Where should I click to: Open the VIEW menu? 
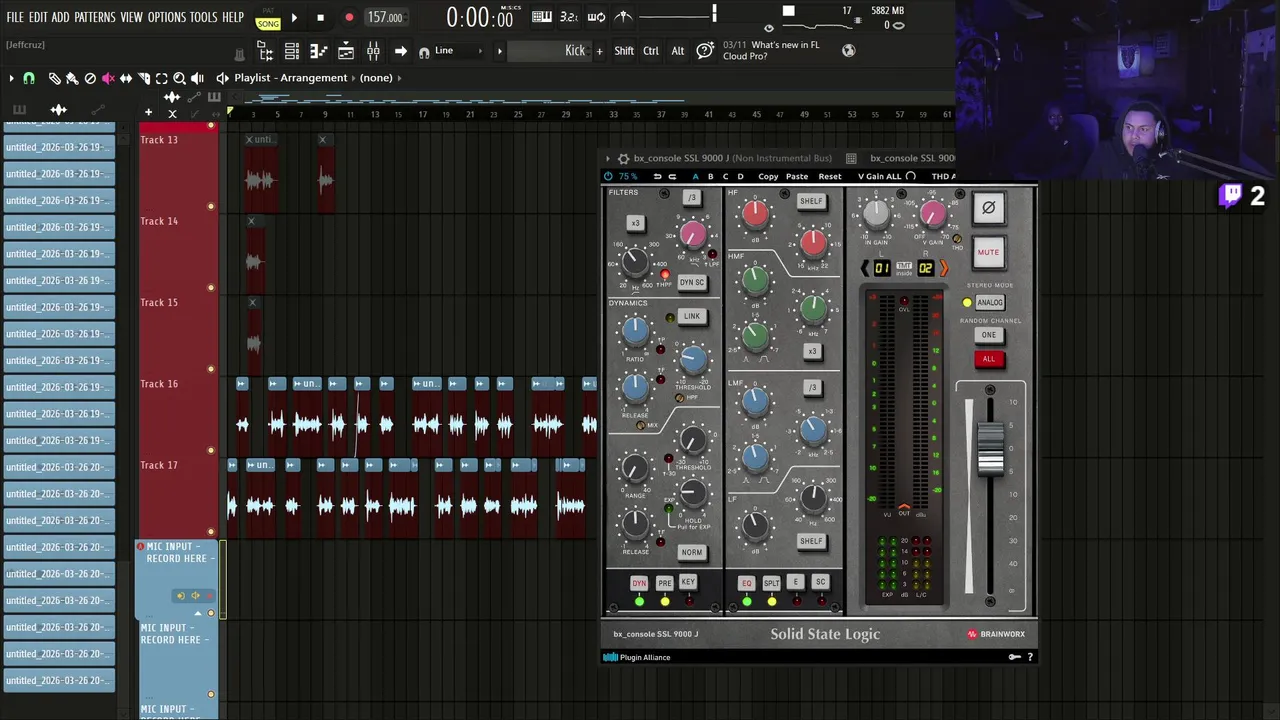click(132, 17)
